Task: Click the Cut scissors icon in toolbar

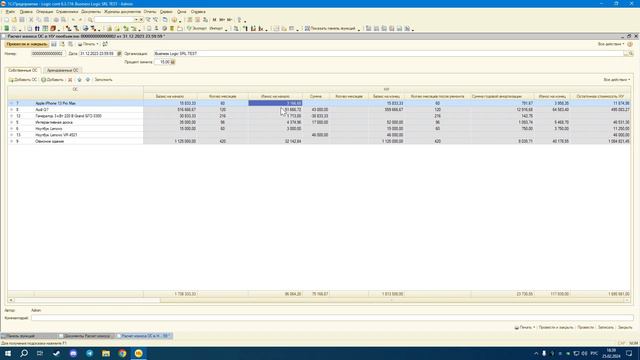Action: (31, 20)
